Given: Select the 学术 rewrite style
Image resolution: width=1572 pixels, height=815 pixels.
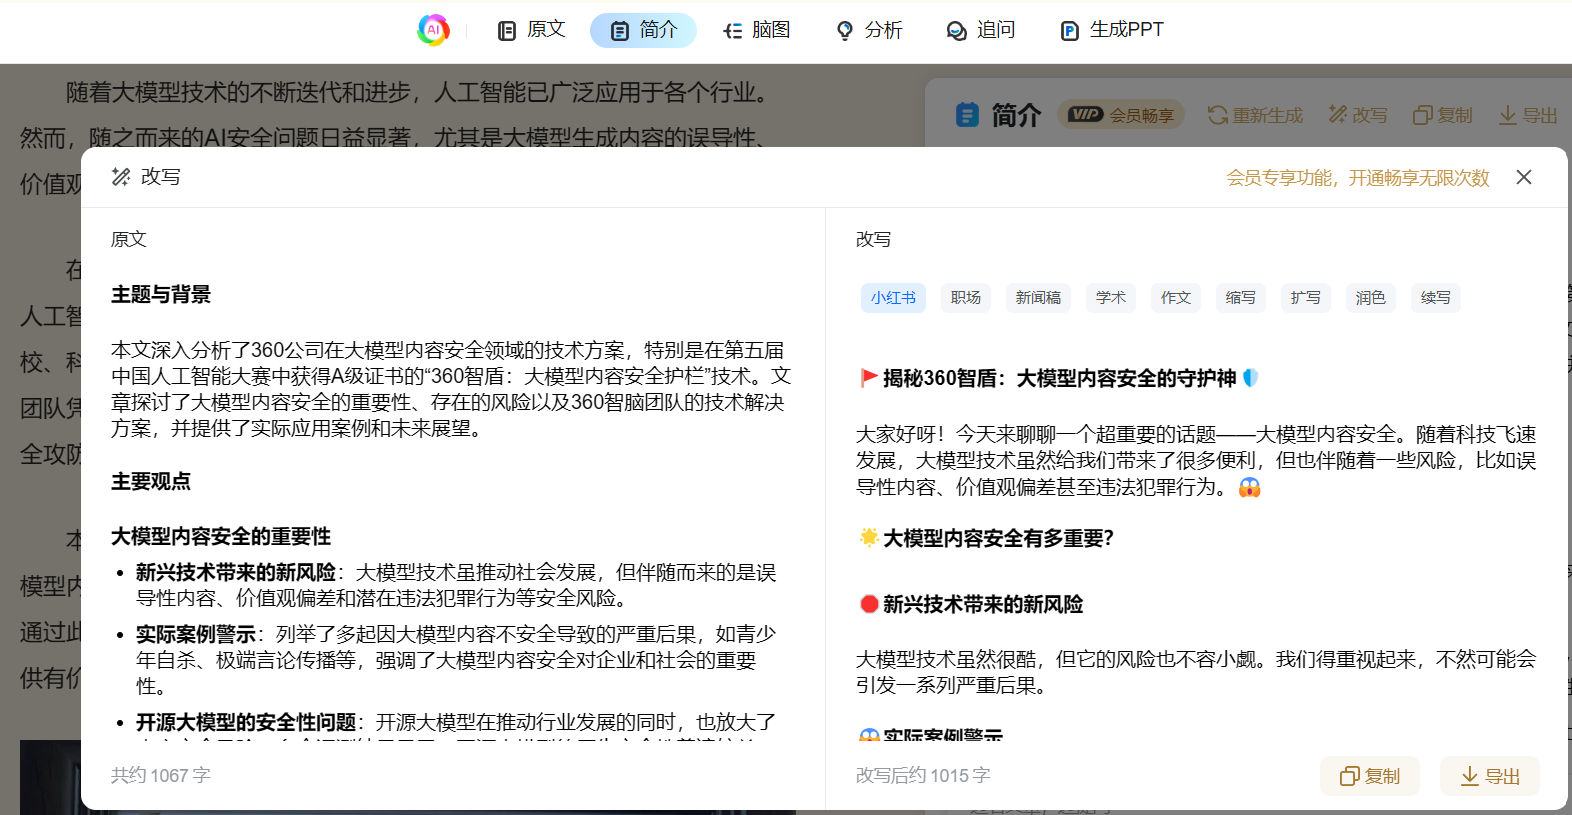Looking at the screenshot, I should coord(1111,298).
